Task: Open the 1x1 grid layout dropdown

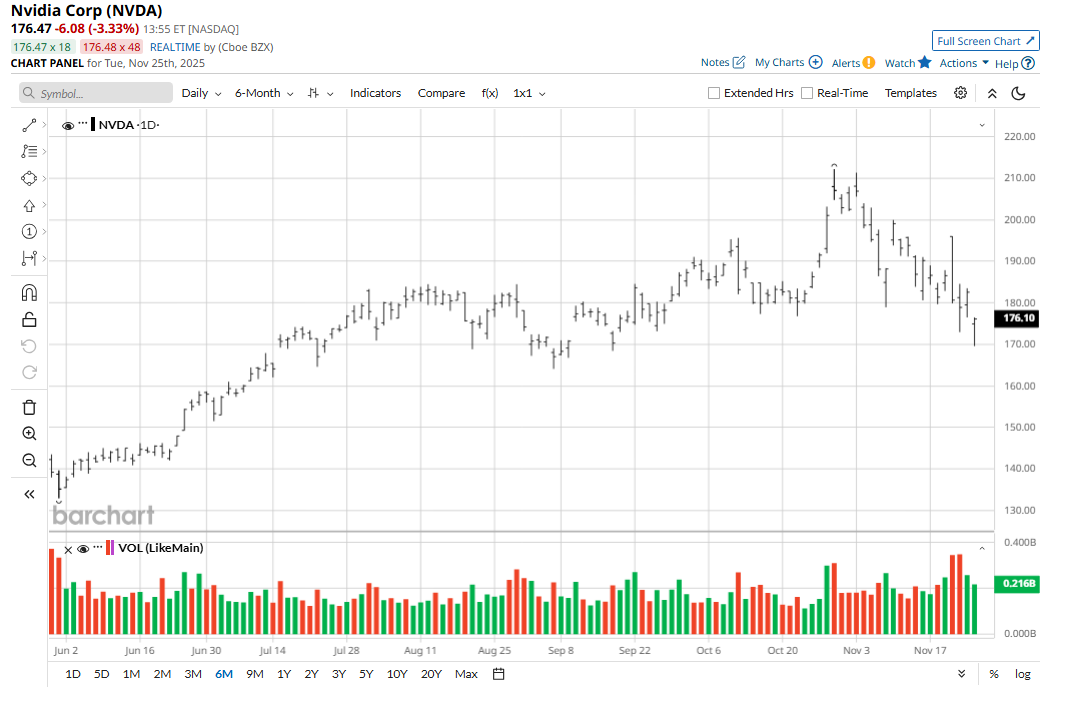Action: point(529,93)
